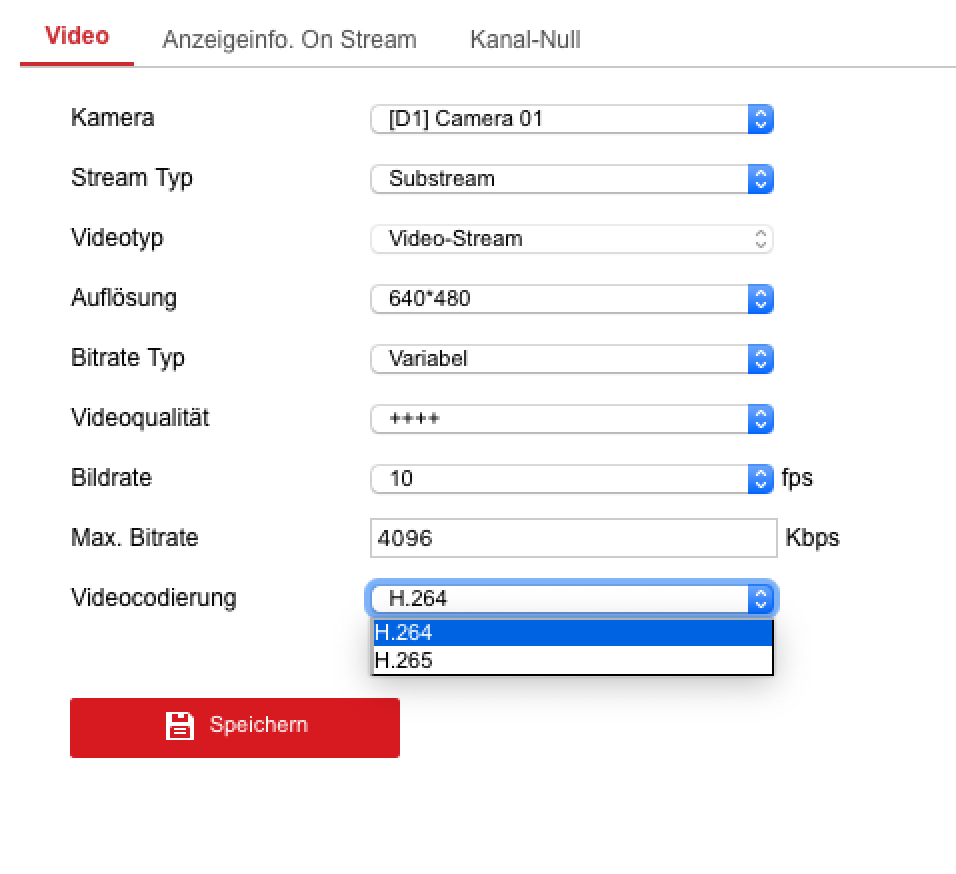This screenshot has height=874, width=956.
Task: Click the Bitrate Typ chevron arrows
Action: (x=761, y=359)
